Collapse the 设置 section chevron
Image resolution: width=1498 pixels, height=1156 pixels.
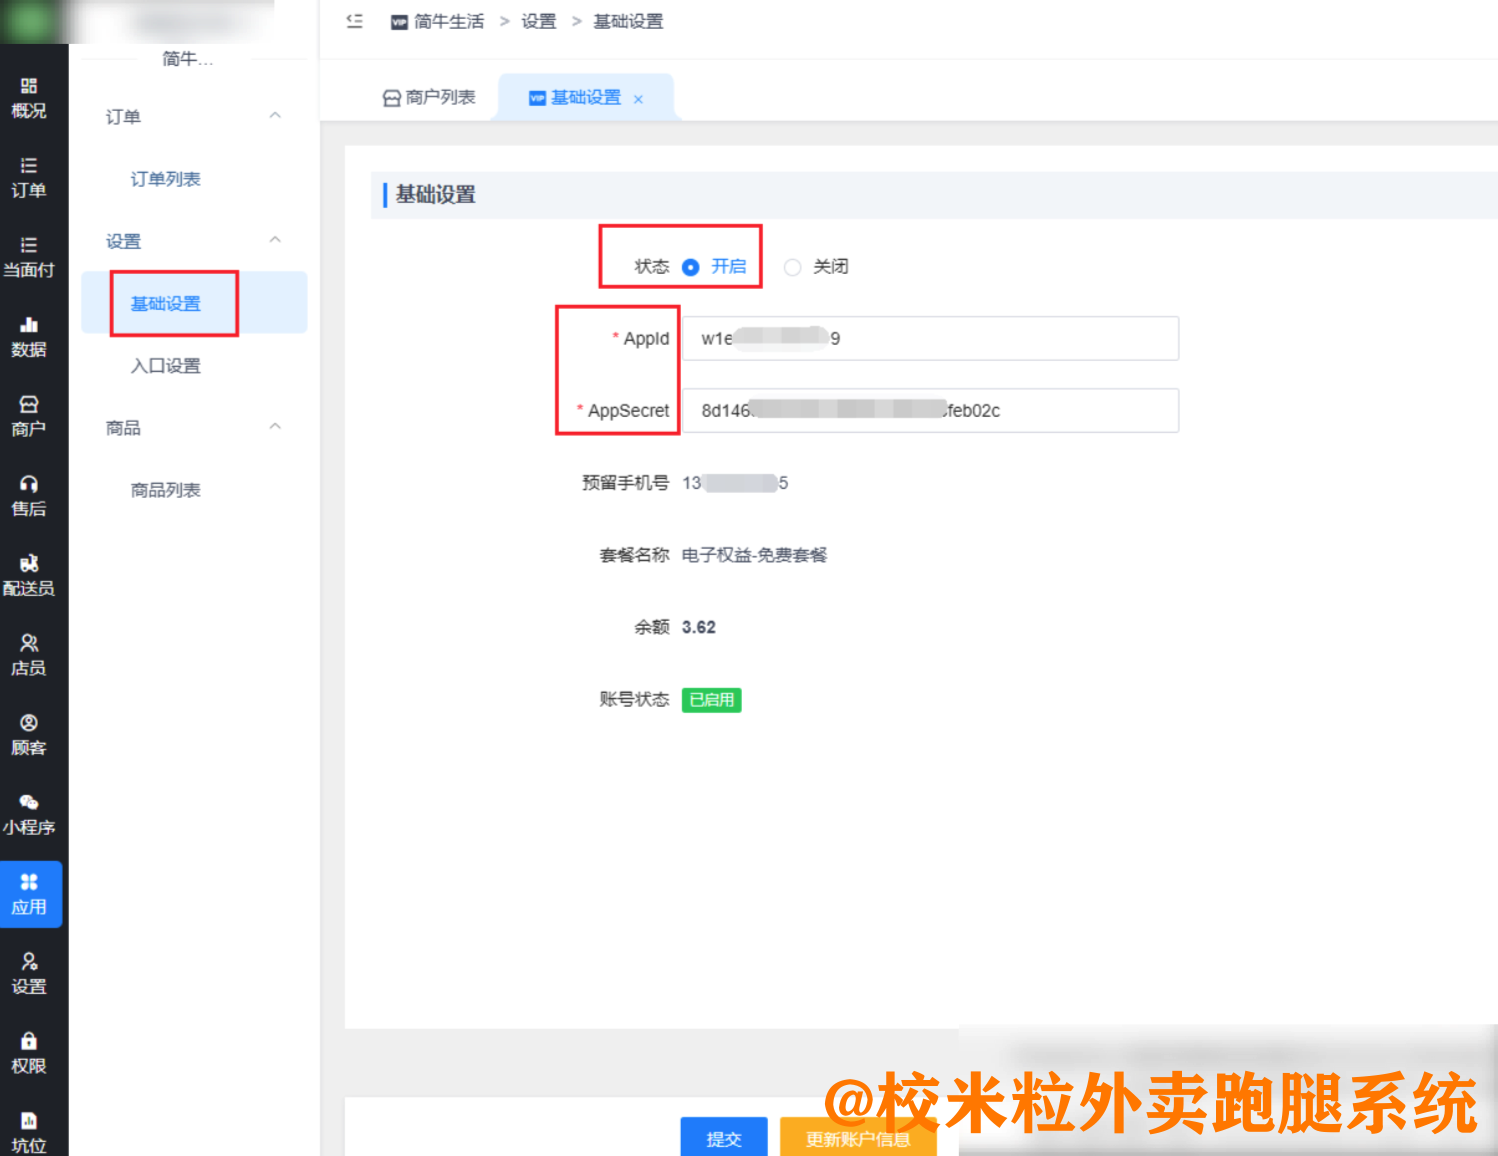[x=275, y=240]
